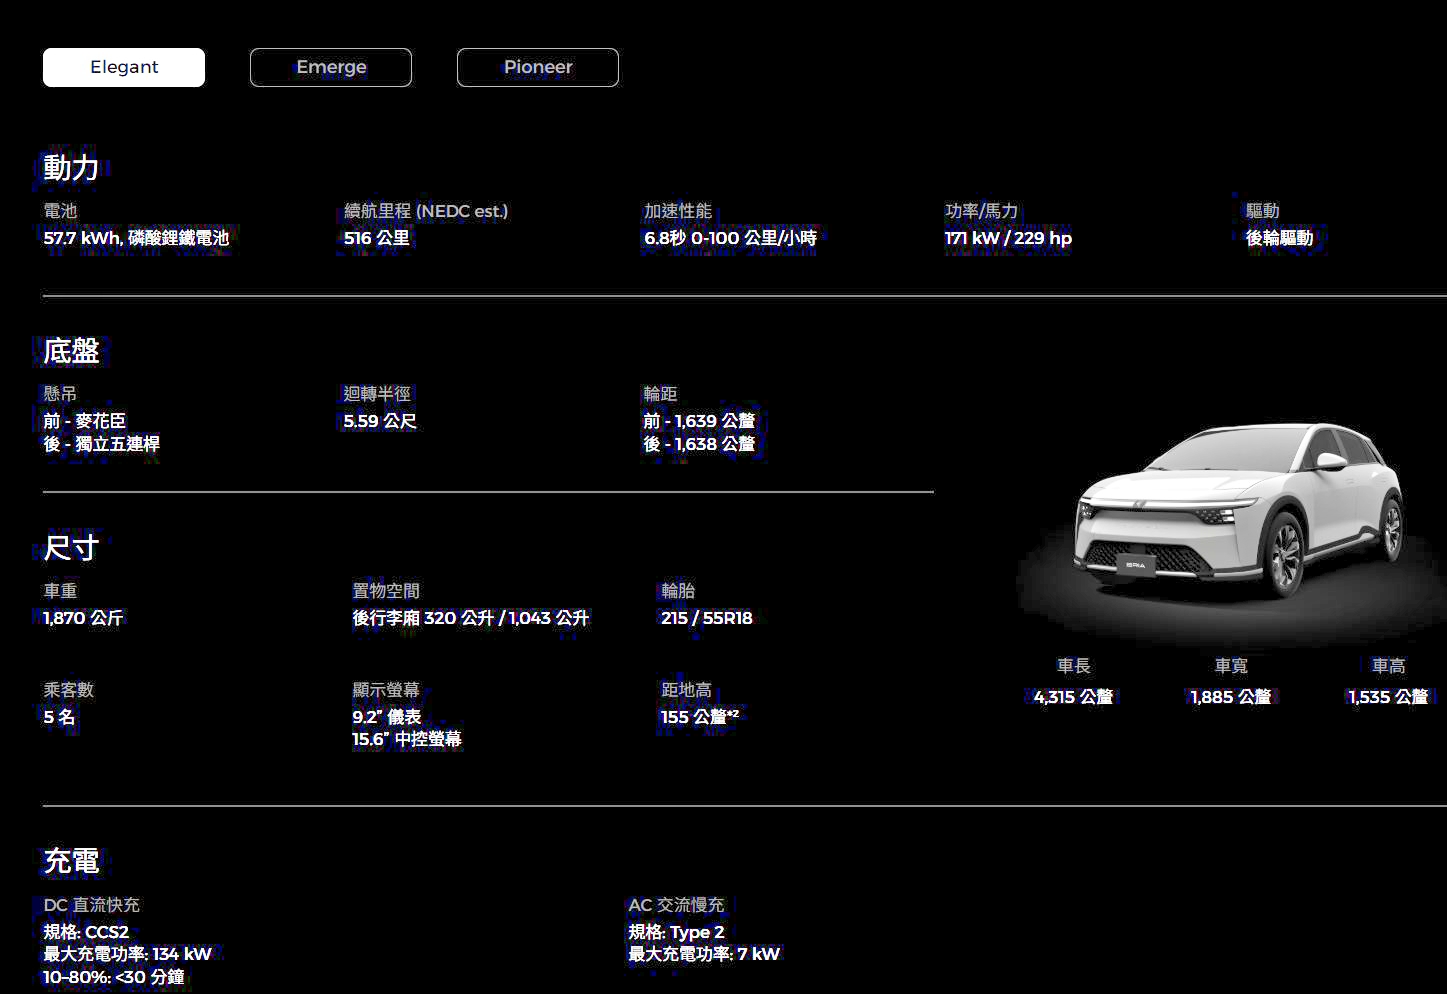Select the Elegant trim tab
This screenshot has width=1447, height=994.
coord(124,67)
